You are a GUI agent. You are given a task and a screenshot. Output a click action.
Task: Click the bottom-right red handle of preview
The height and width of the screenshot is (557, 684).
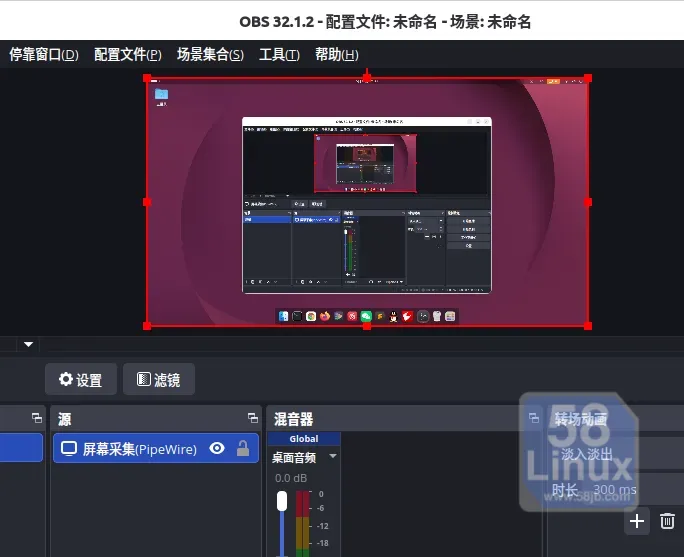[588, 326]
